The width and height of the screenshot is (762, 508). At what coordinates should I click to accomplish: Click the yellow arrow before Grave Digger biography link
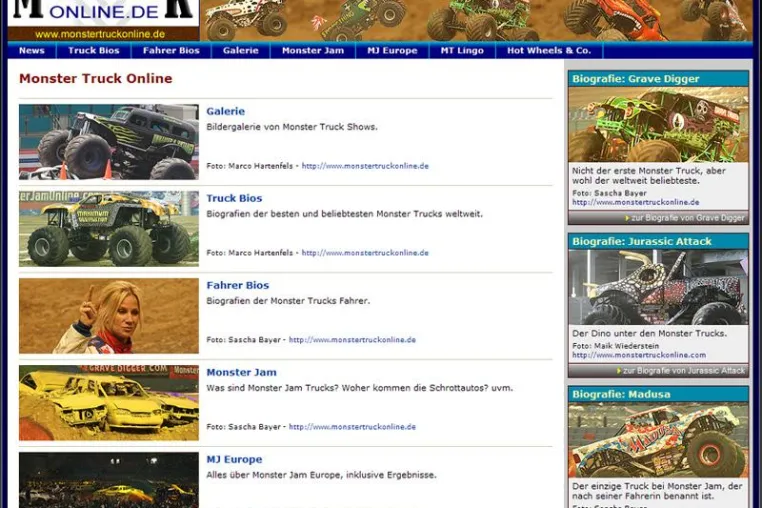[627, 218]
